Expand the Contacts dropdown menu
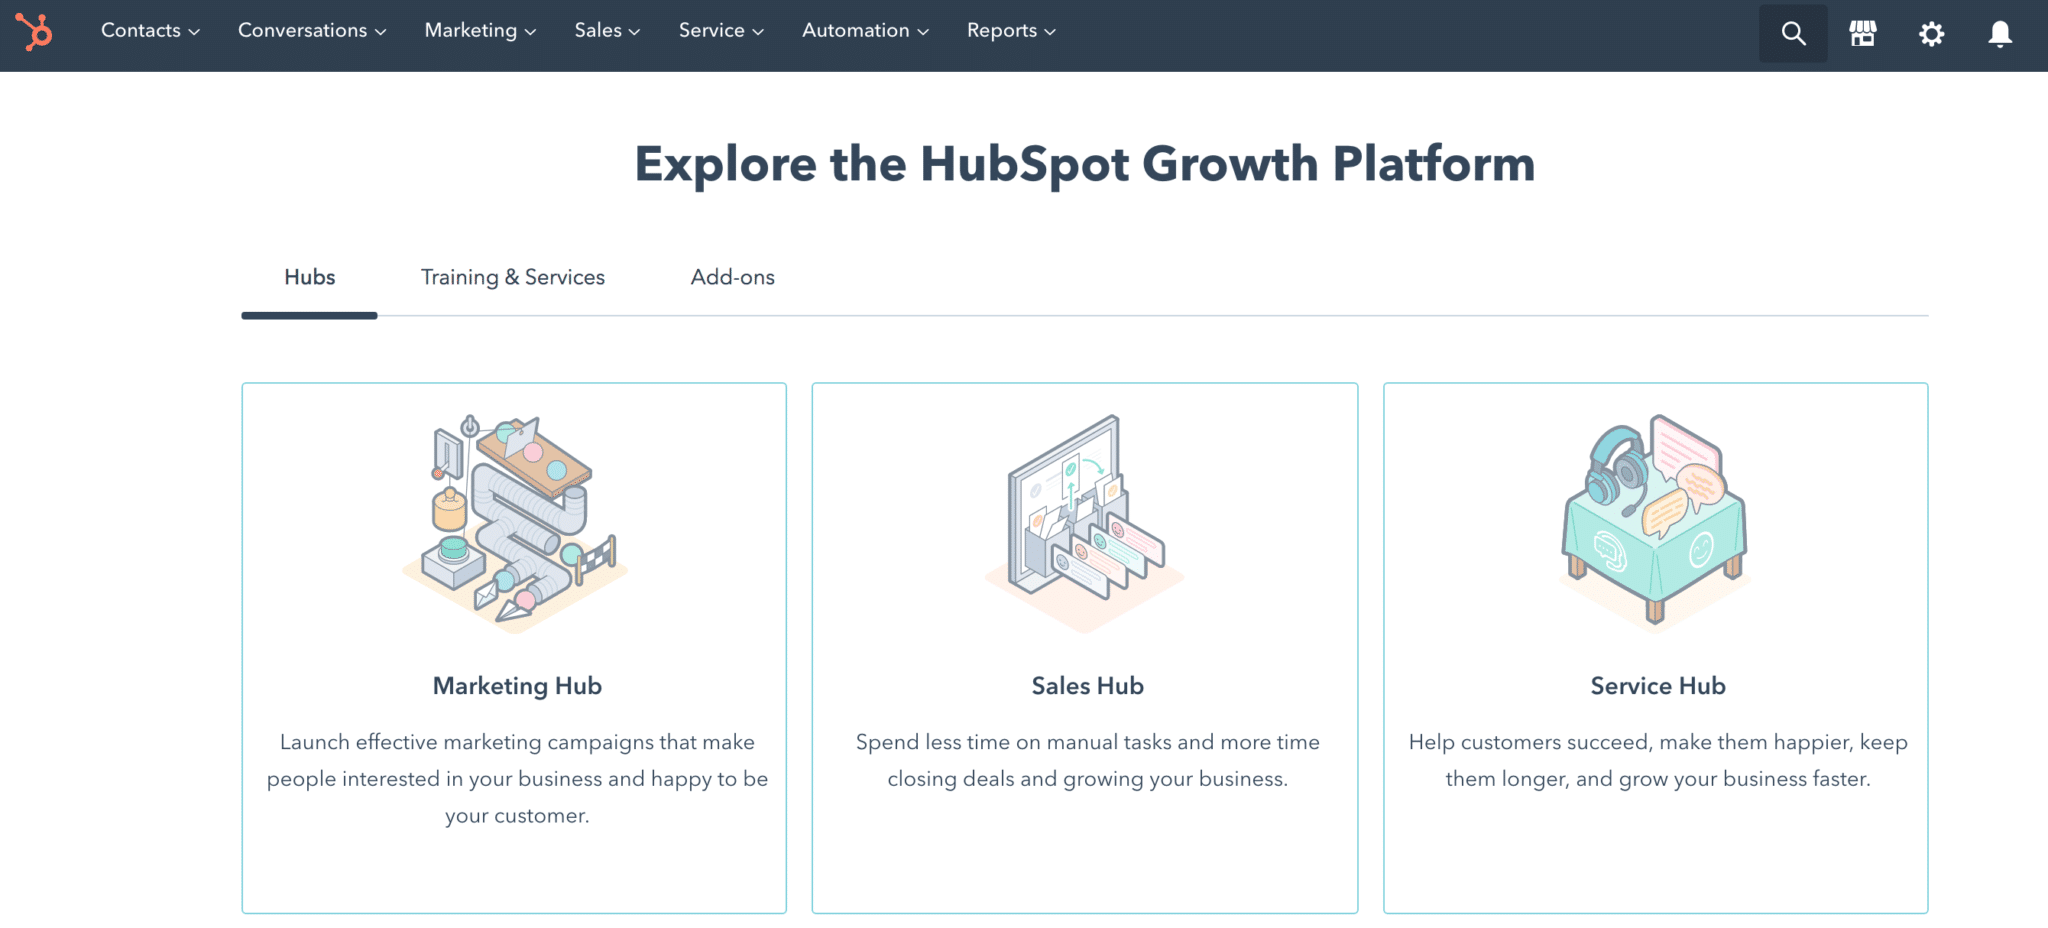2048x928 pixels. [150, 31]
